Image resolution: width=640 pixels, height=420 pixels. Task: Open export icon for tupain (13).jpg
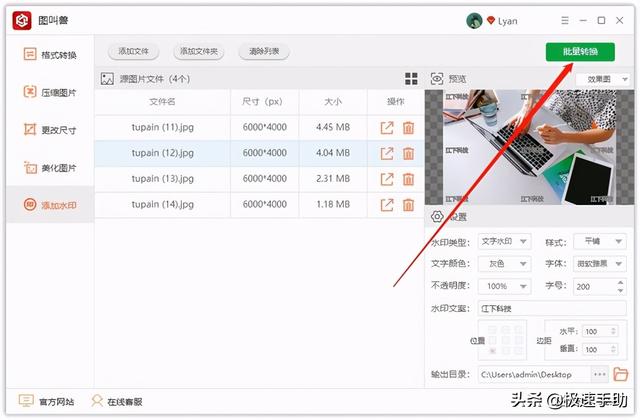(x=387, y=179)
